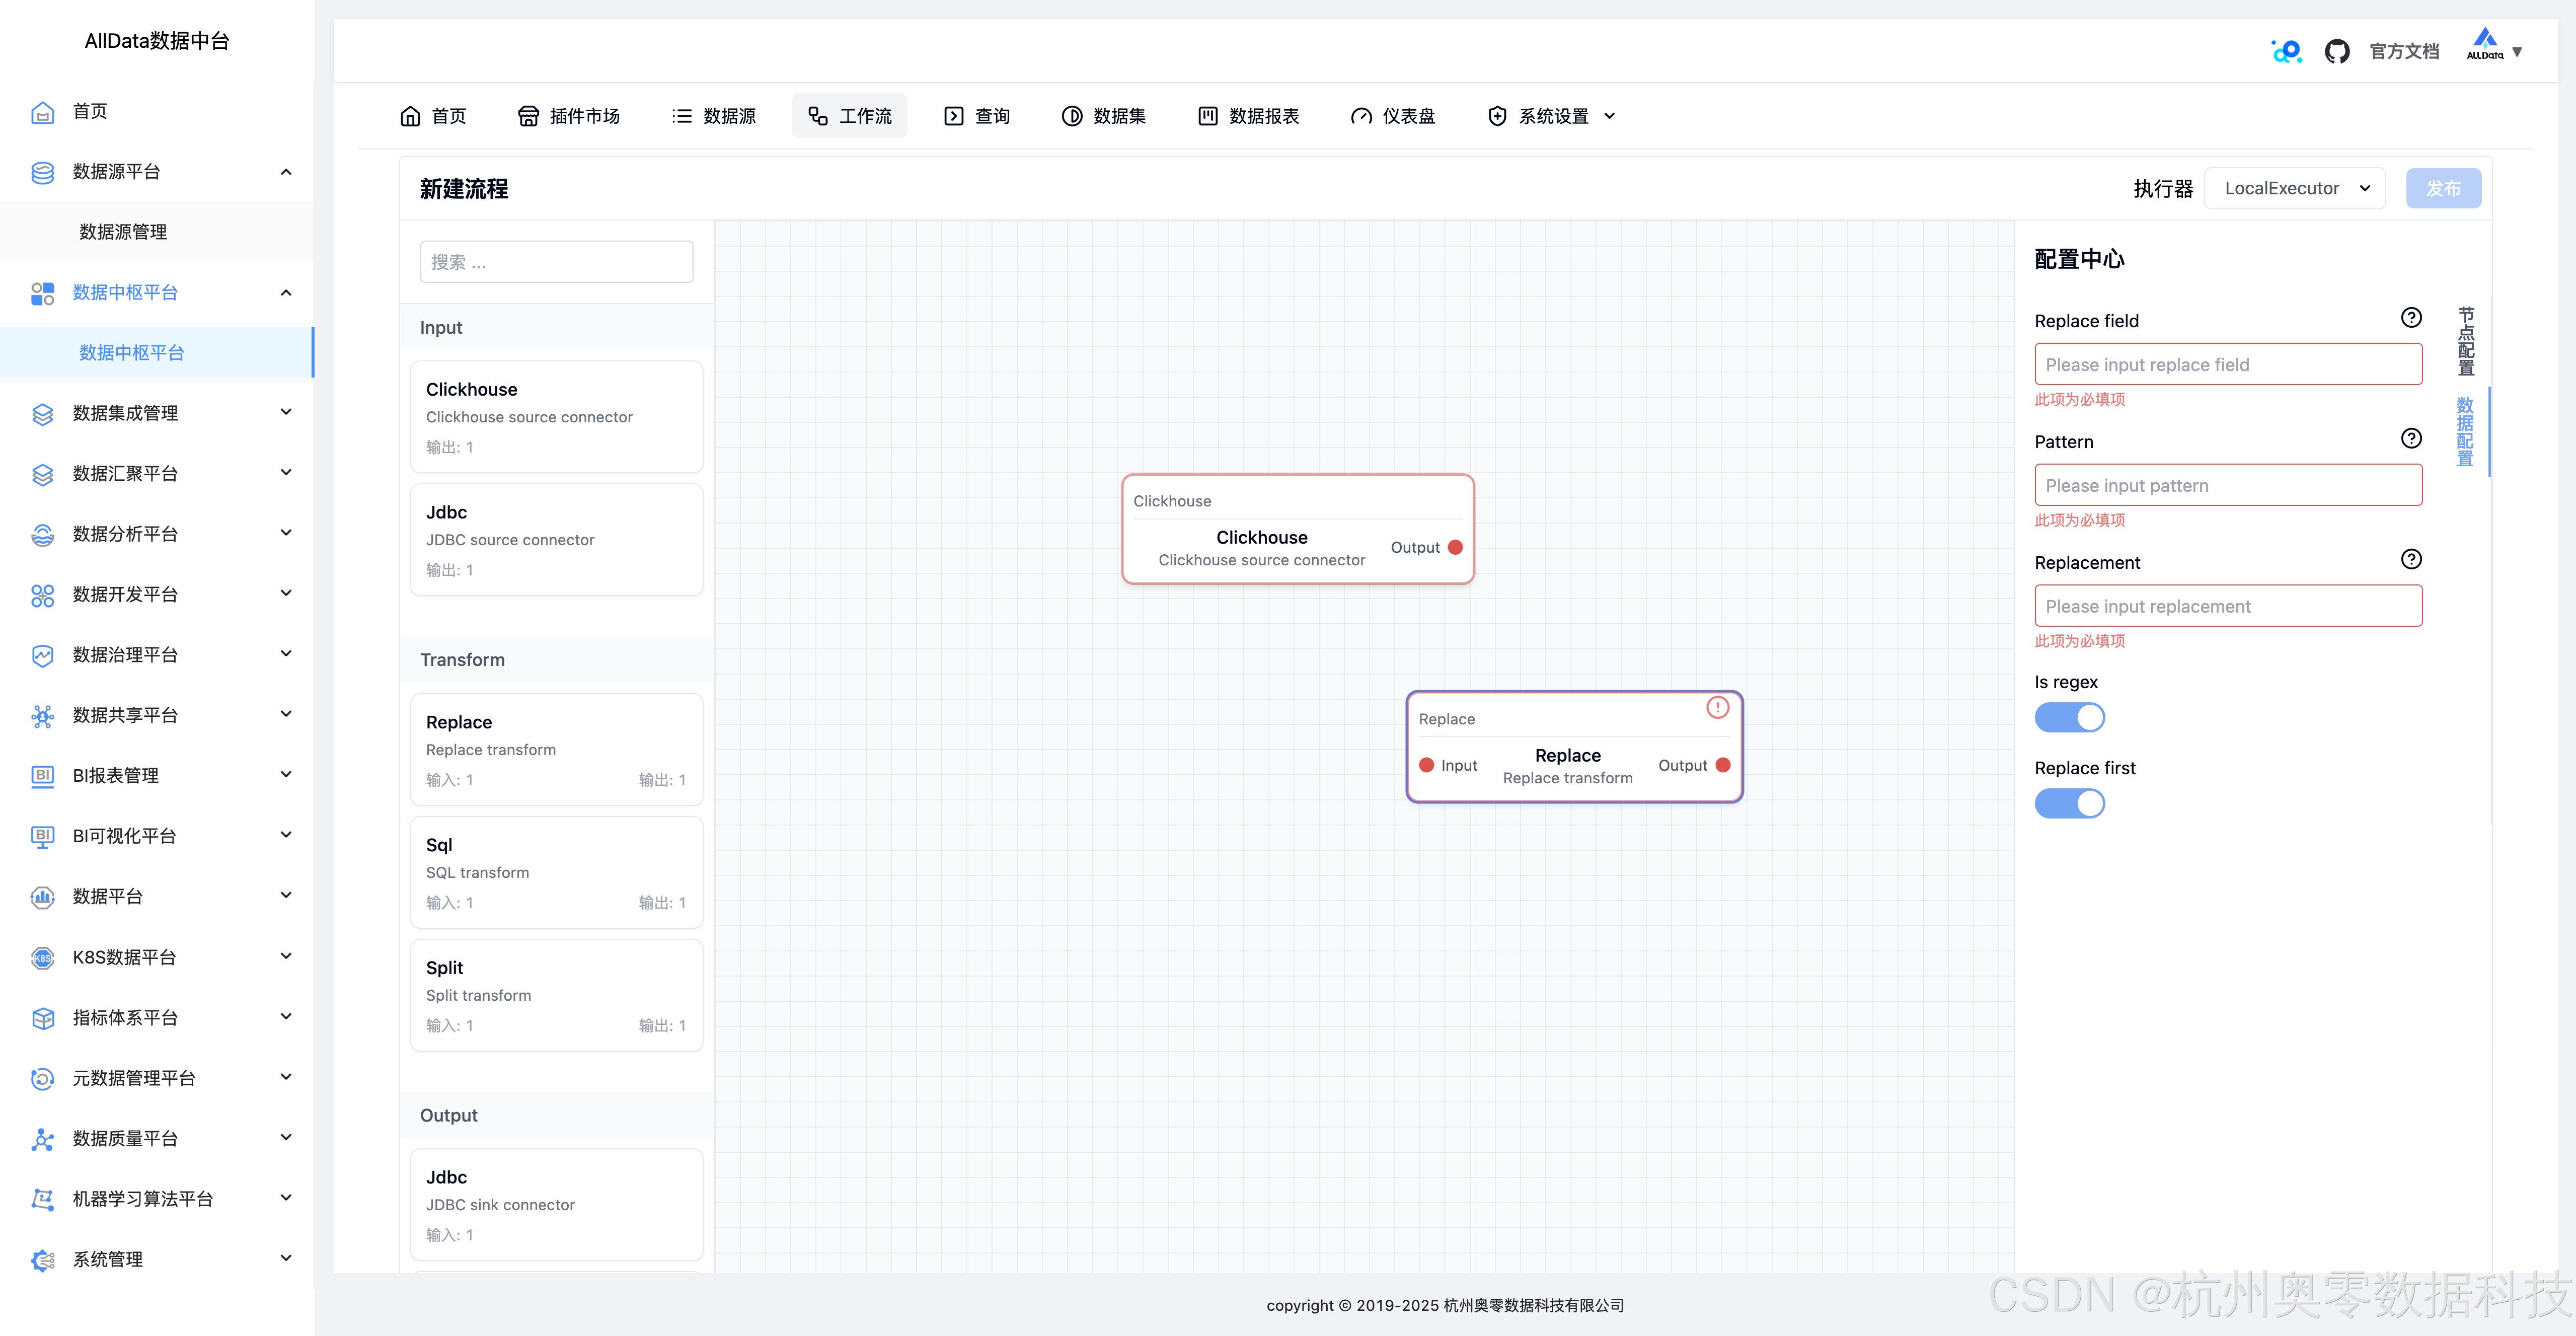
Task: Collapse the 数据中枢平台 sidebar group chevron
Action: tap(286, 293)
